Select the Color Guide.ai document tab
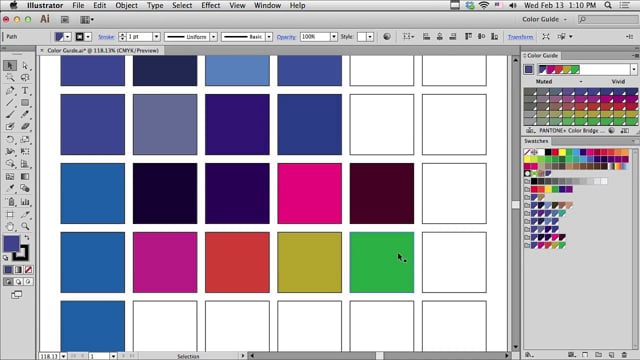 tap(103, 50)
